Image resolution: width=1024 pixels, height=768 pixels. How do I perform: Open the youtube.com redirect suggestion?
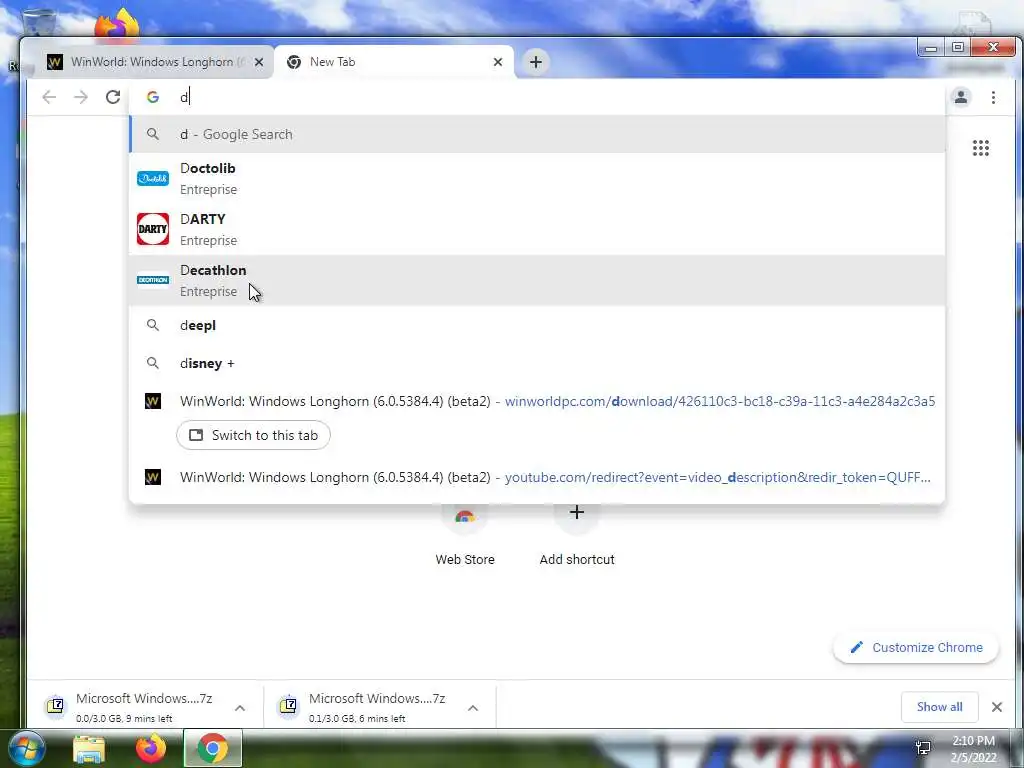(537, 477)
